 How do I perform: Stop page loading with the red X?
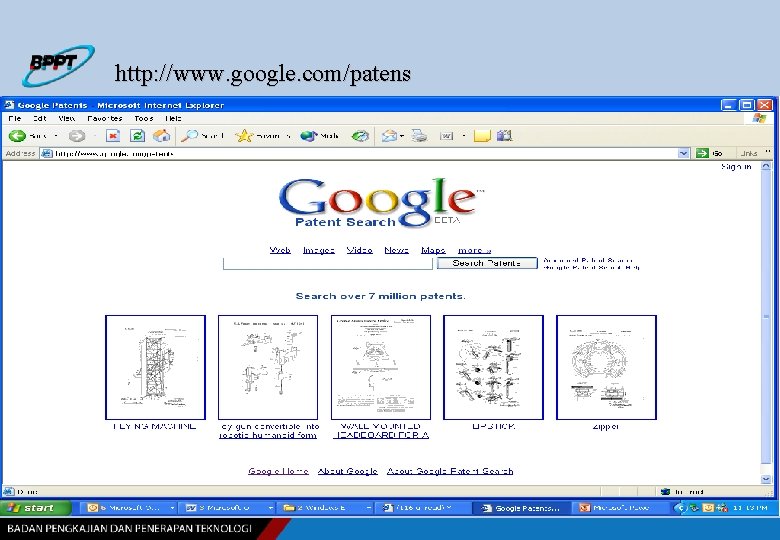(x=113, y=136)
